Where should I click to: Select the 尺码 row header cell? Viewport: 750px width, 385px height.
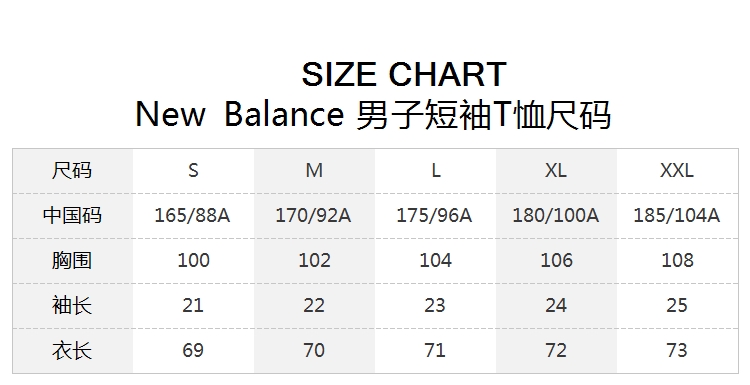[x=72, y=171]
